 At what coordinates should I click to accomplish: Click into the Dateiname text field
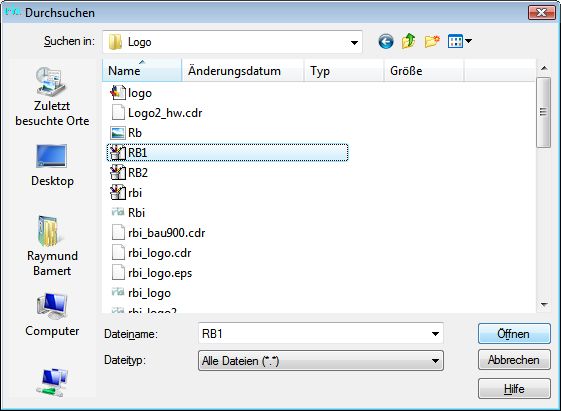pos(313,334)
